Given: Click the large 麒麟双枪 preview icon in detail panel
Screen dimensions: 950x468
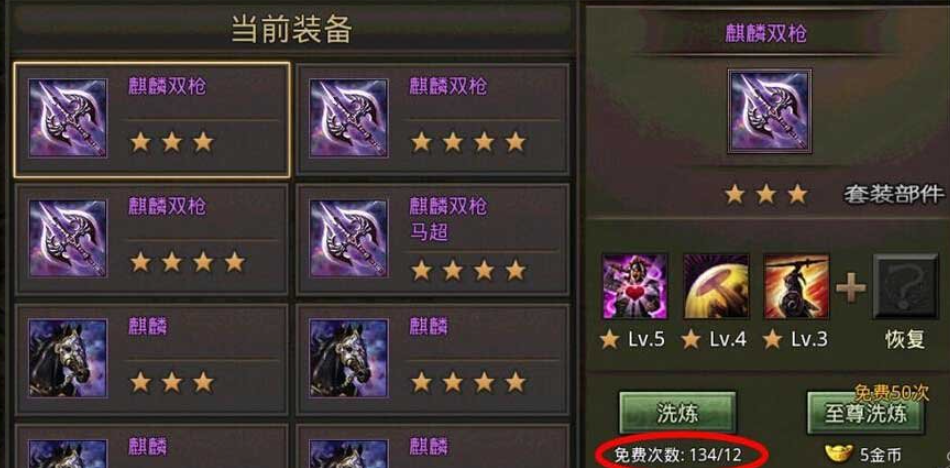Looking at the screenshot, I should 769,110.
